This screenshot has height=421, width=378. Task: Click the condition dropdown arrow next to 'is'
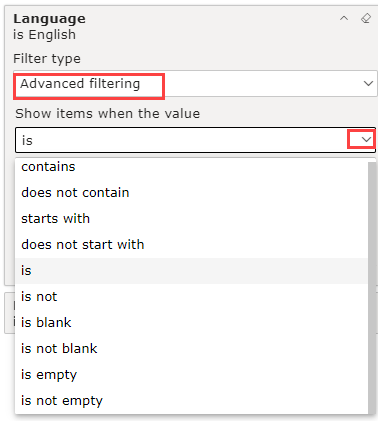point(366,140)
